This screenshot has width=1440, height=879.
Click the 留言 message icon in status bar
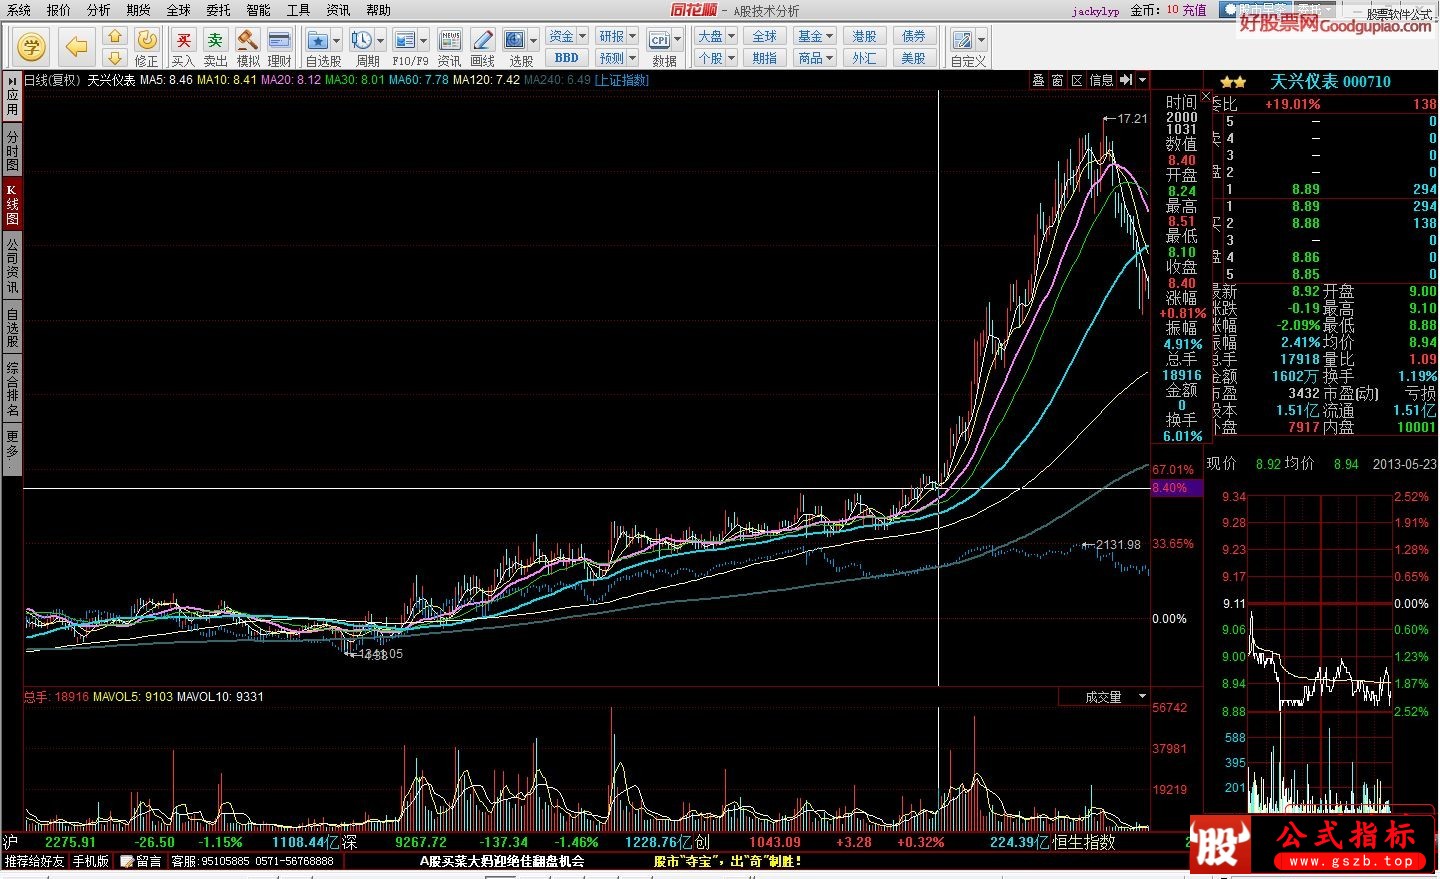click(141, 861)
